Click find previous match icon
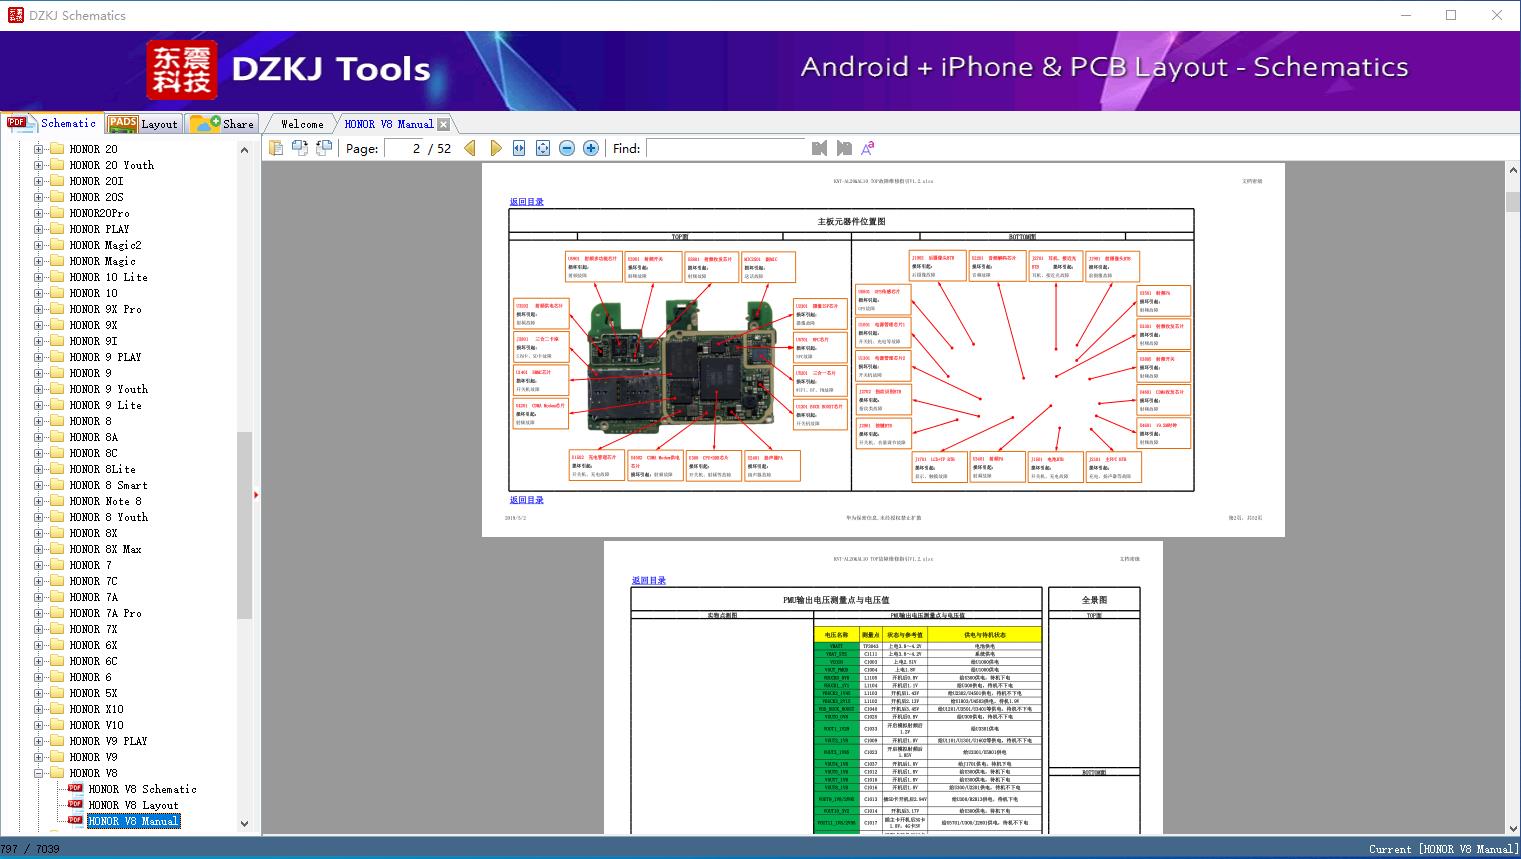Image resolution: width=1521 pixels, height=859 pixels. point(820,148)
